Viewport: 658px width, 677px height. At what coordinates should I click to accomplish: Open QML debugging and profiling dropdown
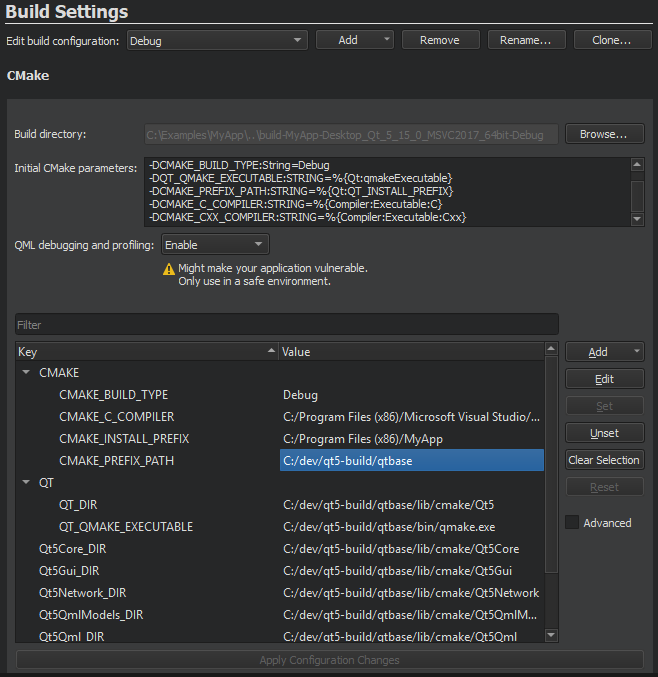click(x=215, y=245)
